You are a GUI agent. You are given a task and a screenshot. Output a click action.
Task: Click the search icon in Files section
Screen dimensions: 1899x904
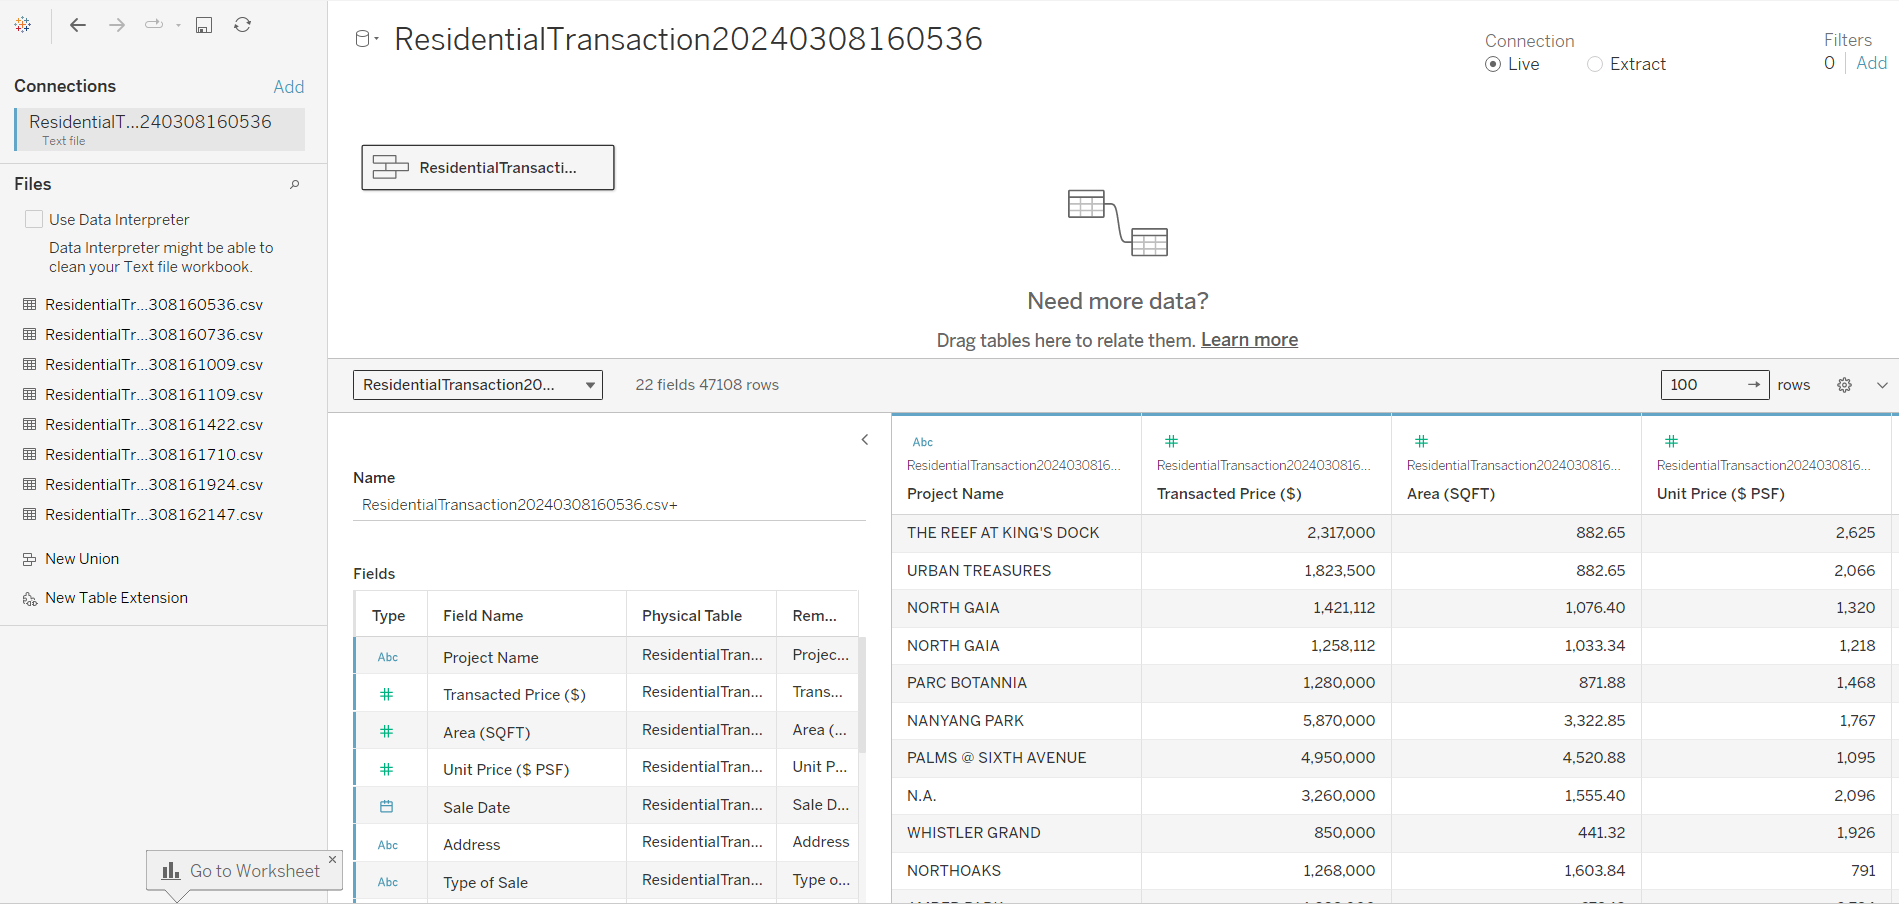(295, 184)
